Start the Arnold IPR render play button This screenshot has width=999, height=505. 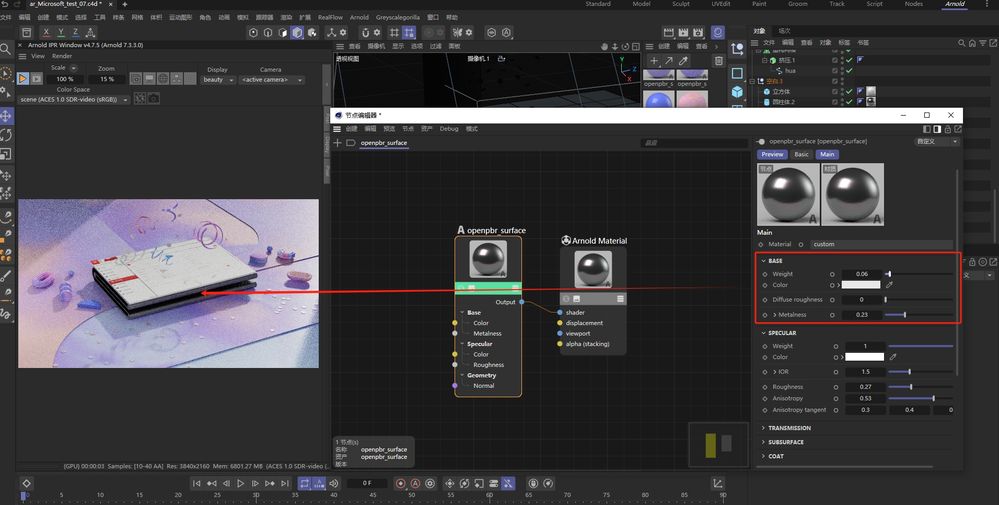[x=23, y=78]
